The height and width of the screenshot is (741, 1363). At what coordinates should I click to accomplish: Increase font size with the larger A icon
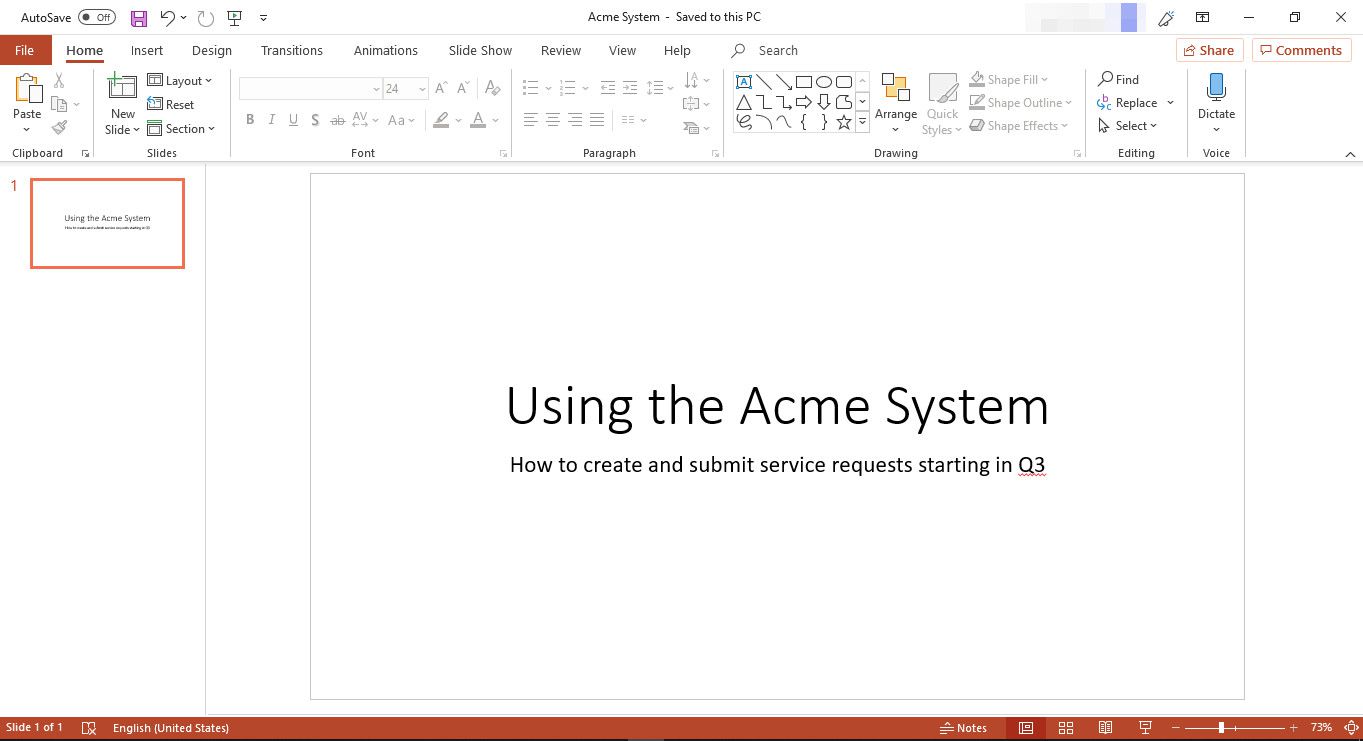(441, 89)
